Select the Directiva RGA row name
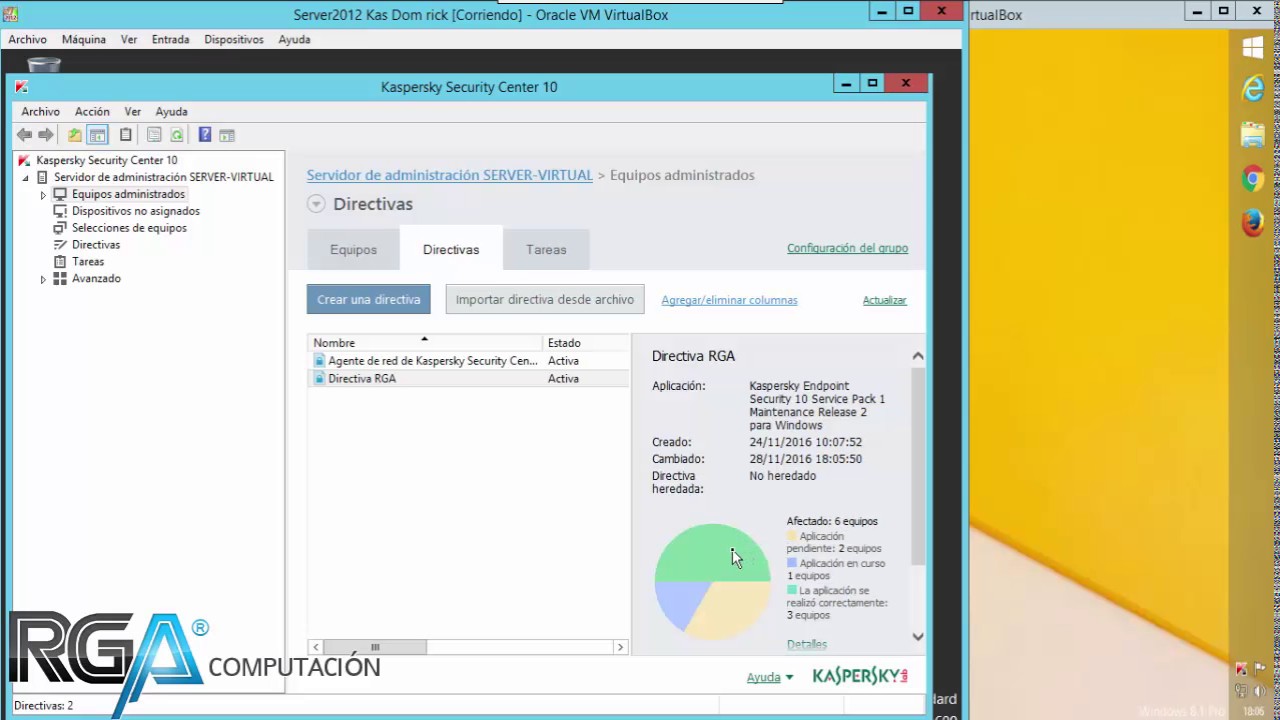Screen dimensions: 1280x720 (x=362, y=379)
